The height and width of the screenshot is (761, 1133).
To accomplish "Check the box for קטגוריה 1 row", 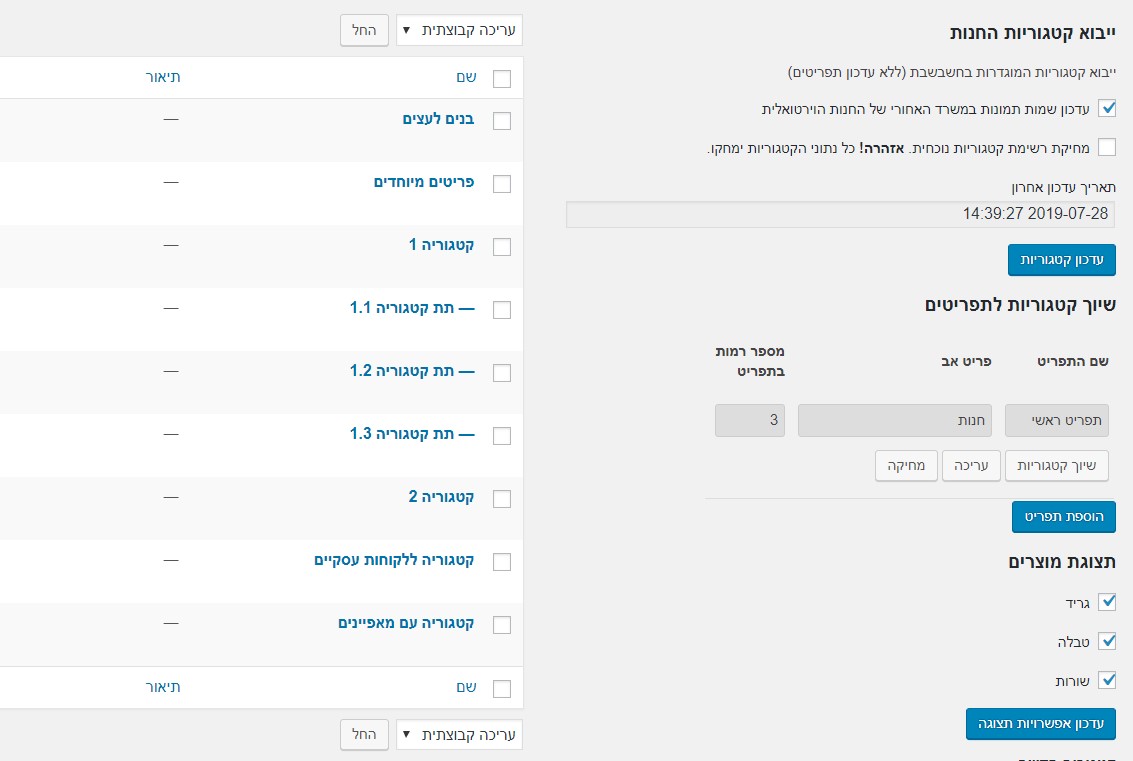I will point(501,246).
